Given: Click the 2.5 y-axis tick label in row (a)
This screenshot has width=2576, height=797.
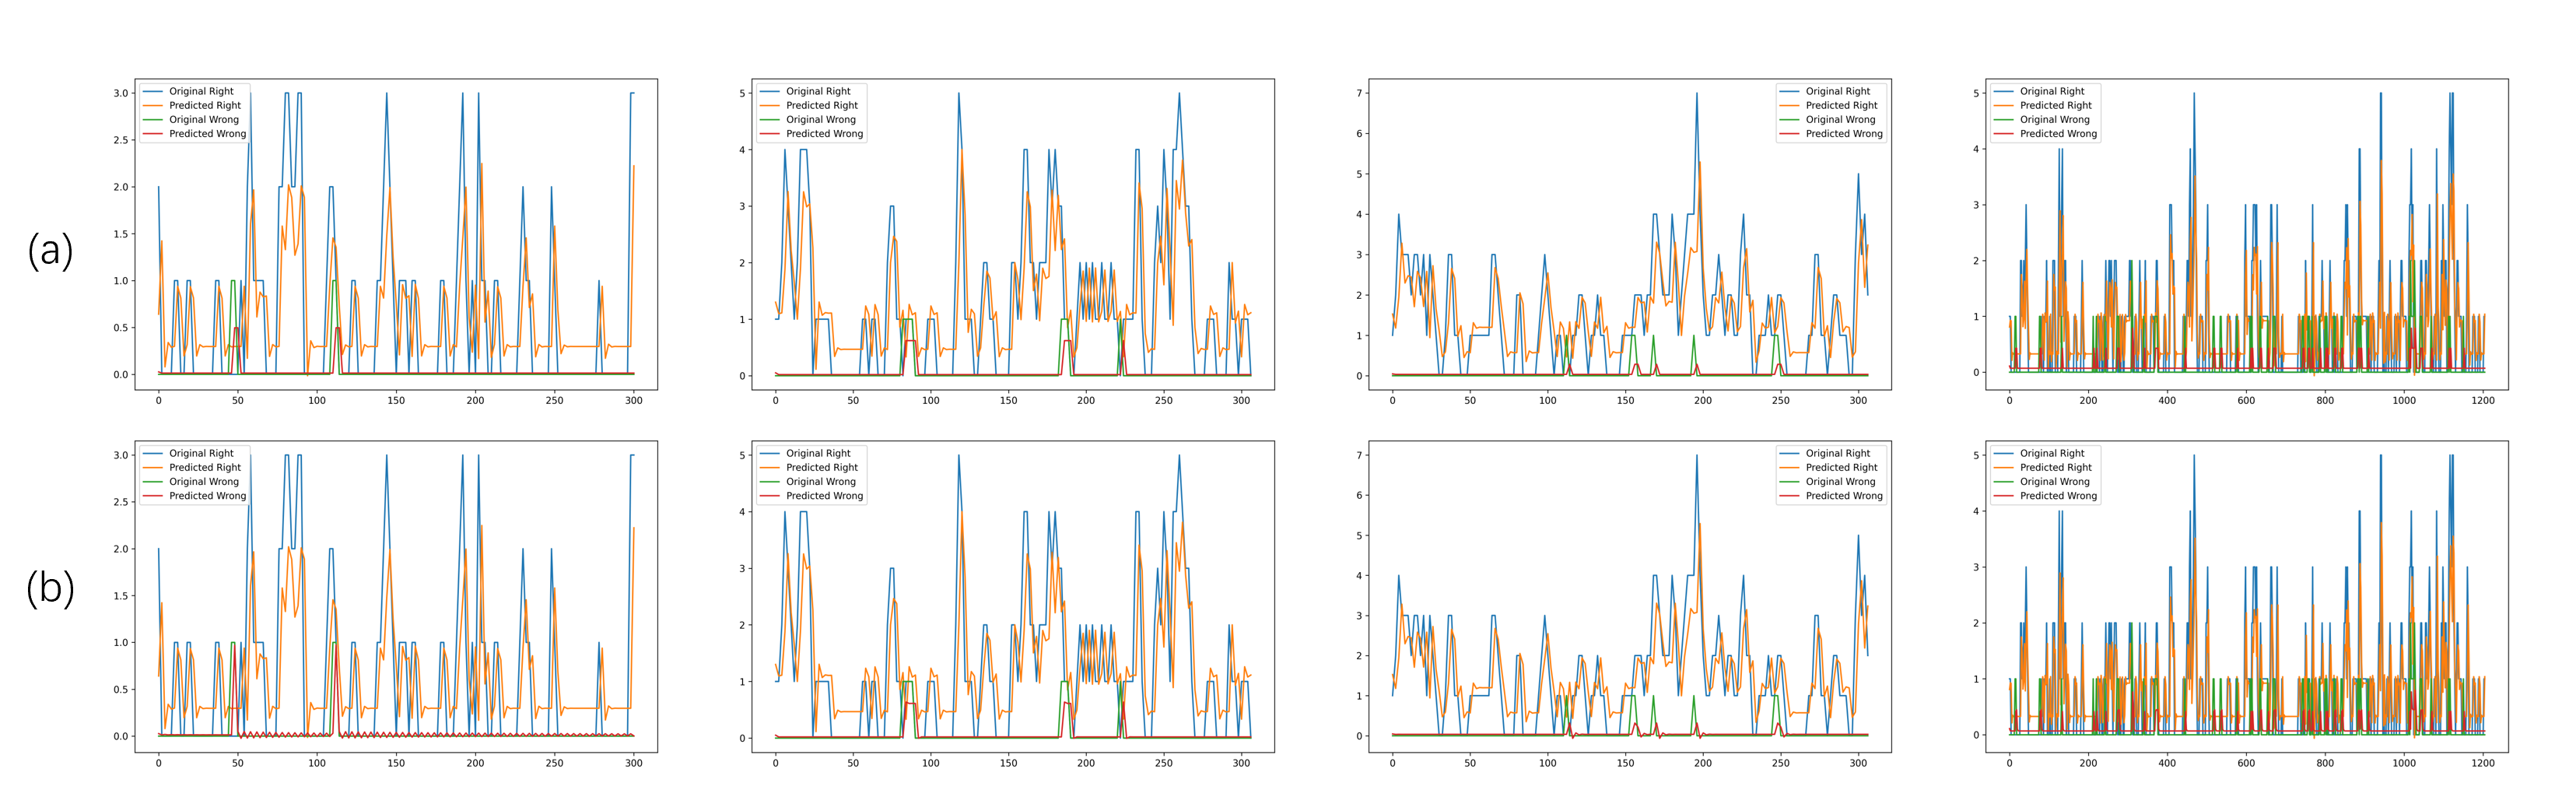Looking at the screenshot, I should [x=121, y=140].
